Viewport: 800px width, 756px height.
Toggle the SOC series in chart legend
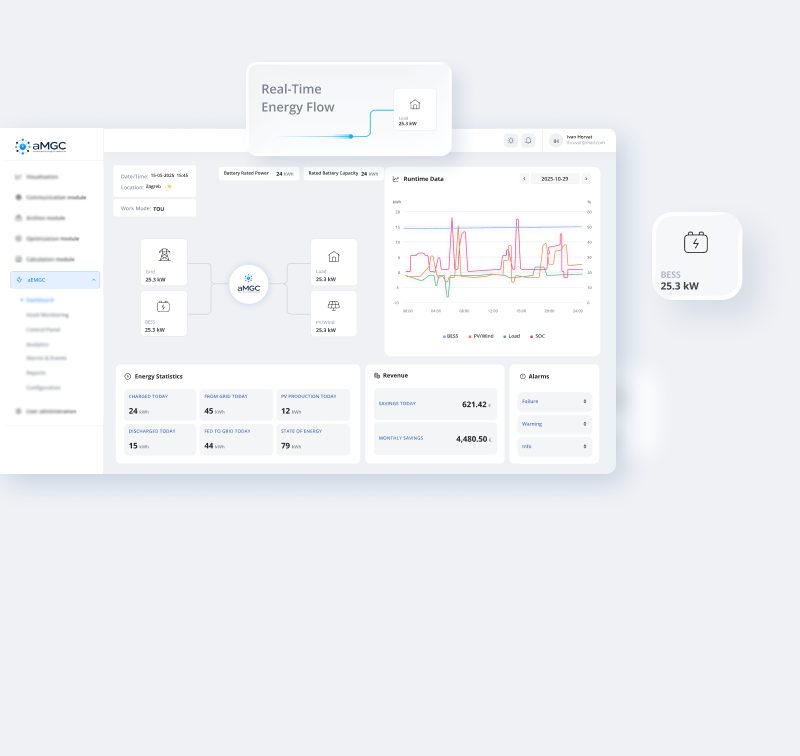pyautogui.click(x=538, y=336)
